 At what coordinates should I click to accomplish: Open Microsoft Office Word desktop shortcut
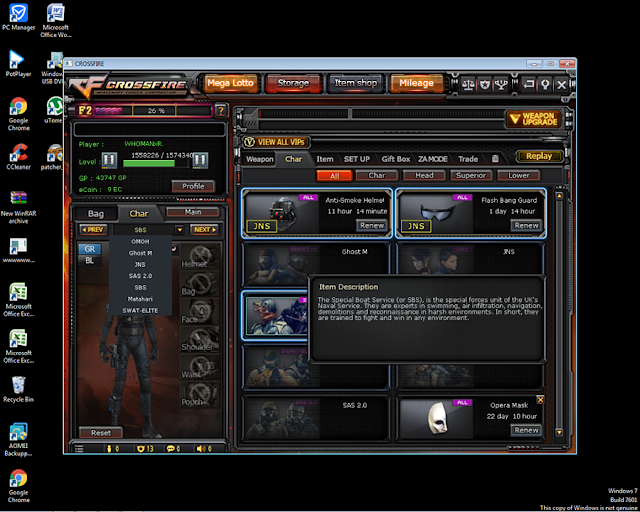pos(56,20)
